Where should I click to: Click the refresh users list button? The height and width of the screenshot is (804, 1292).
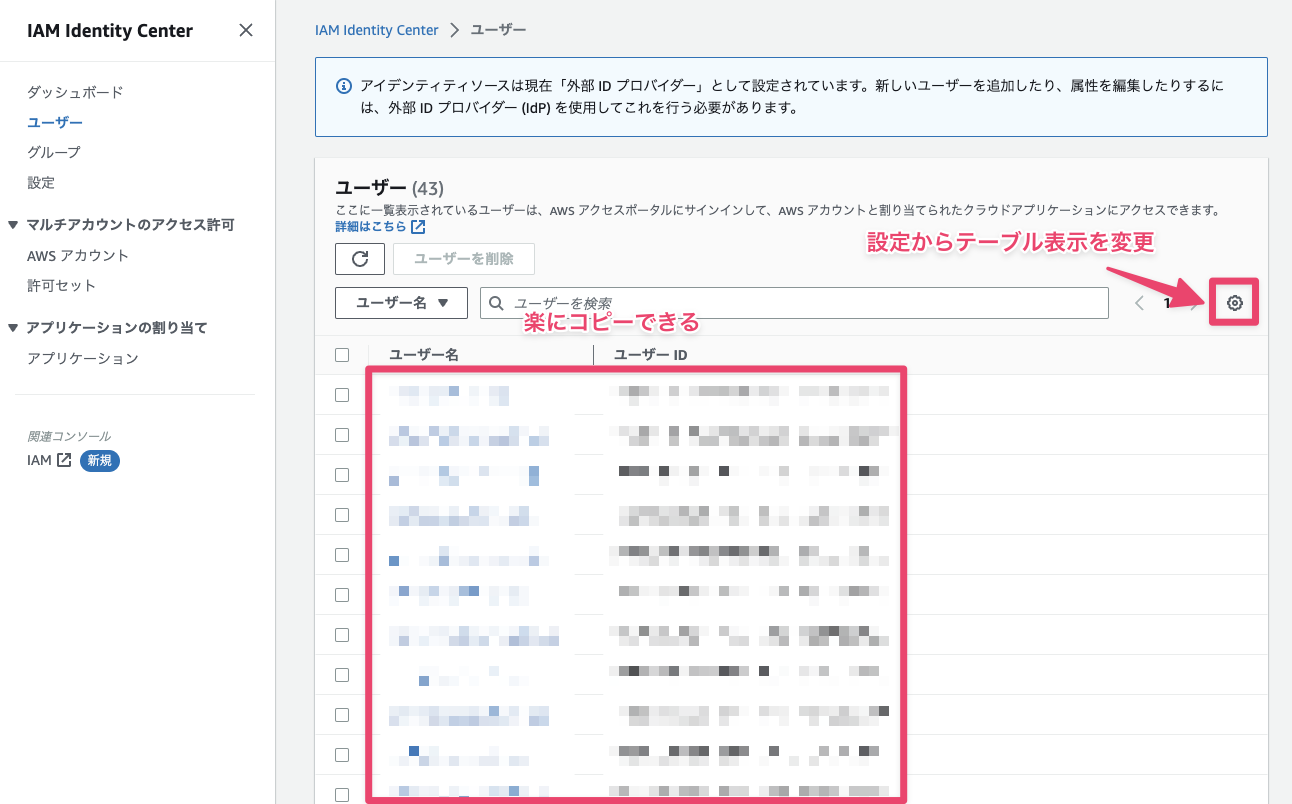(x=360, y=259)
